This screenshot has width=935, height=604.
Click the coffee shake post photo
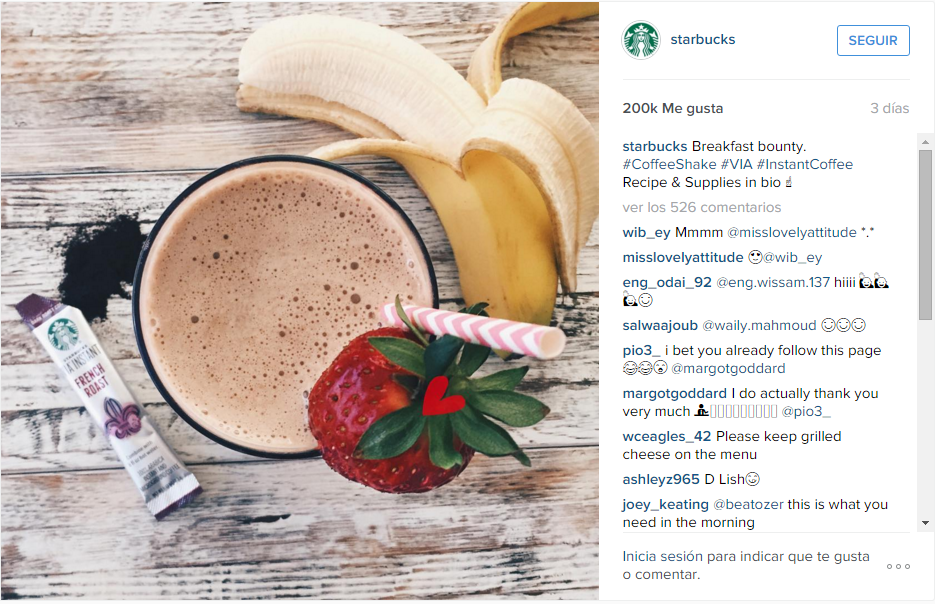click(299, 301)
